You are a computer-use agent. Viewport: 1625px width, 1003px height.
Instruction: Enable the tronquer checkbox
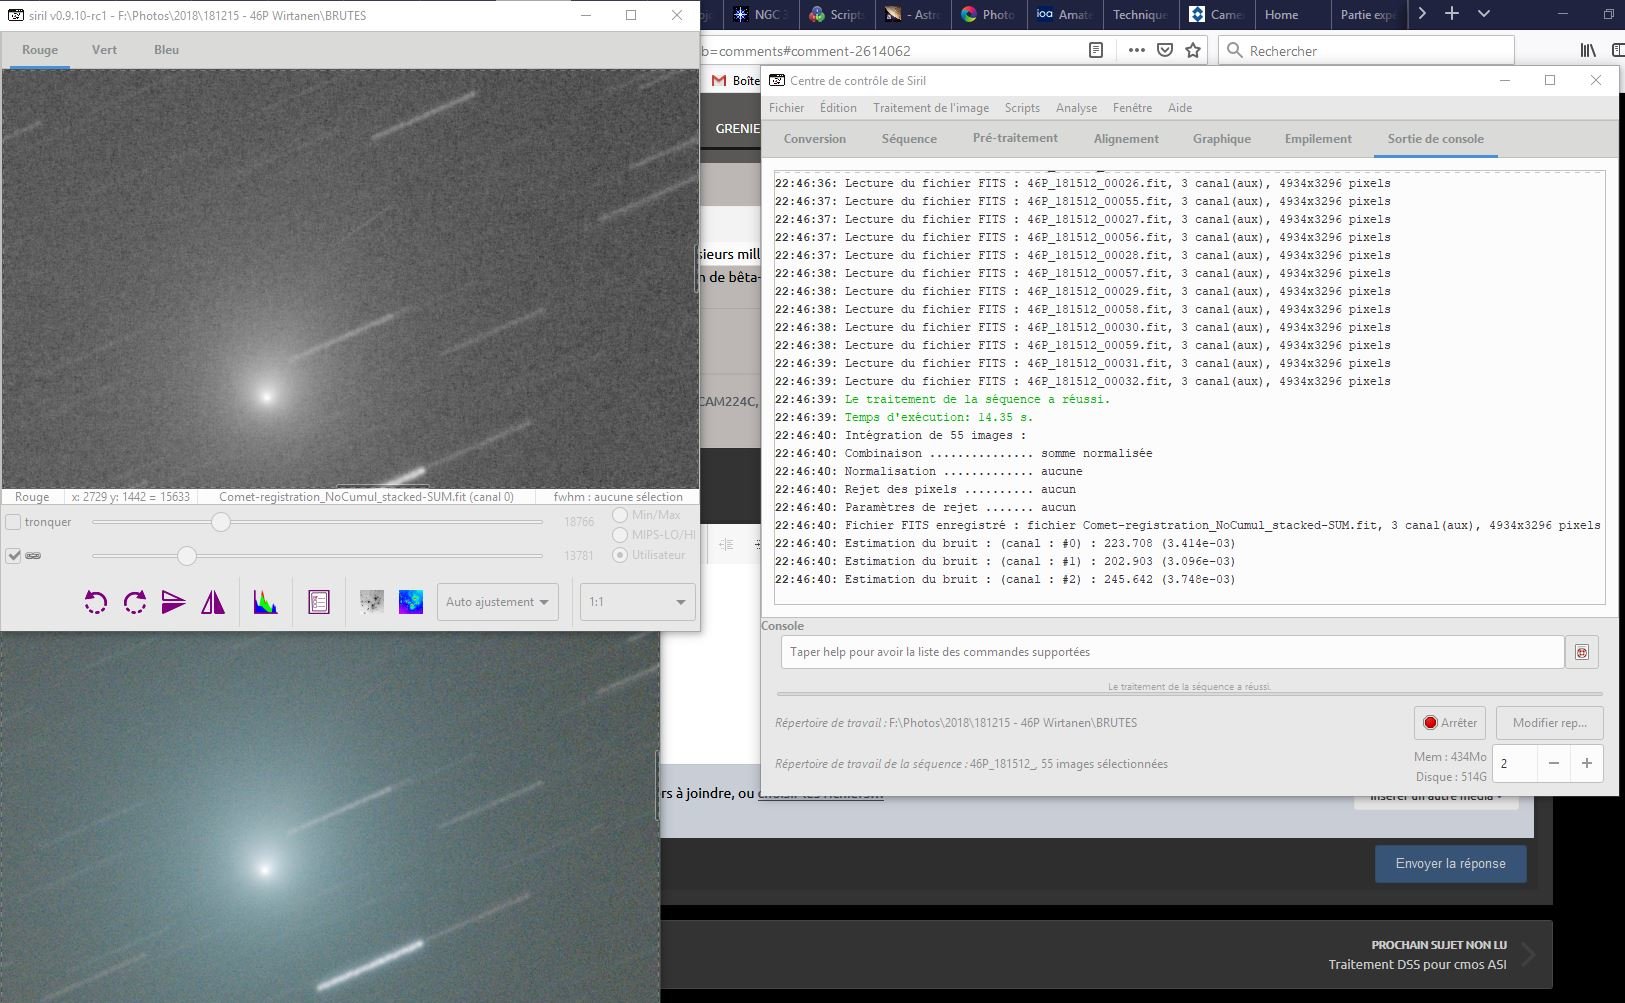[x=14, y=522]
